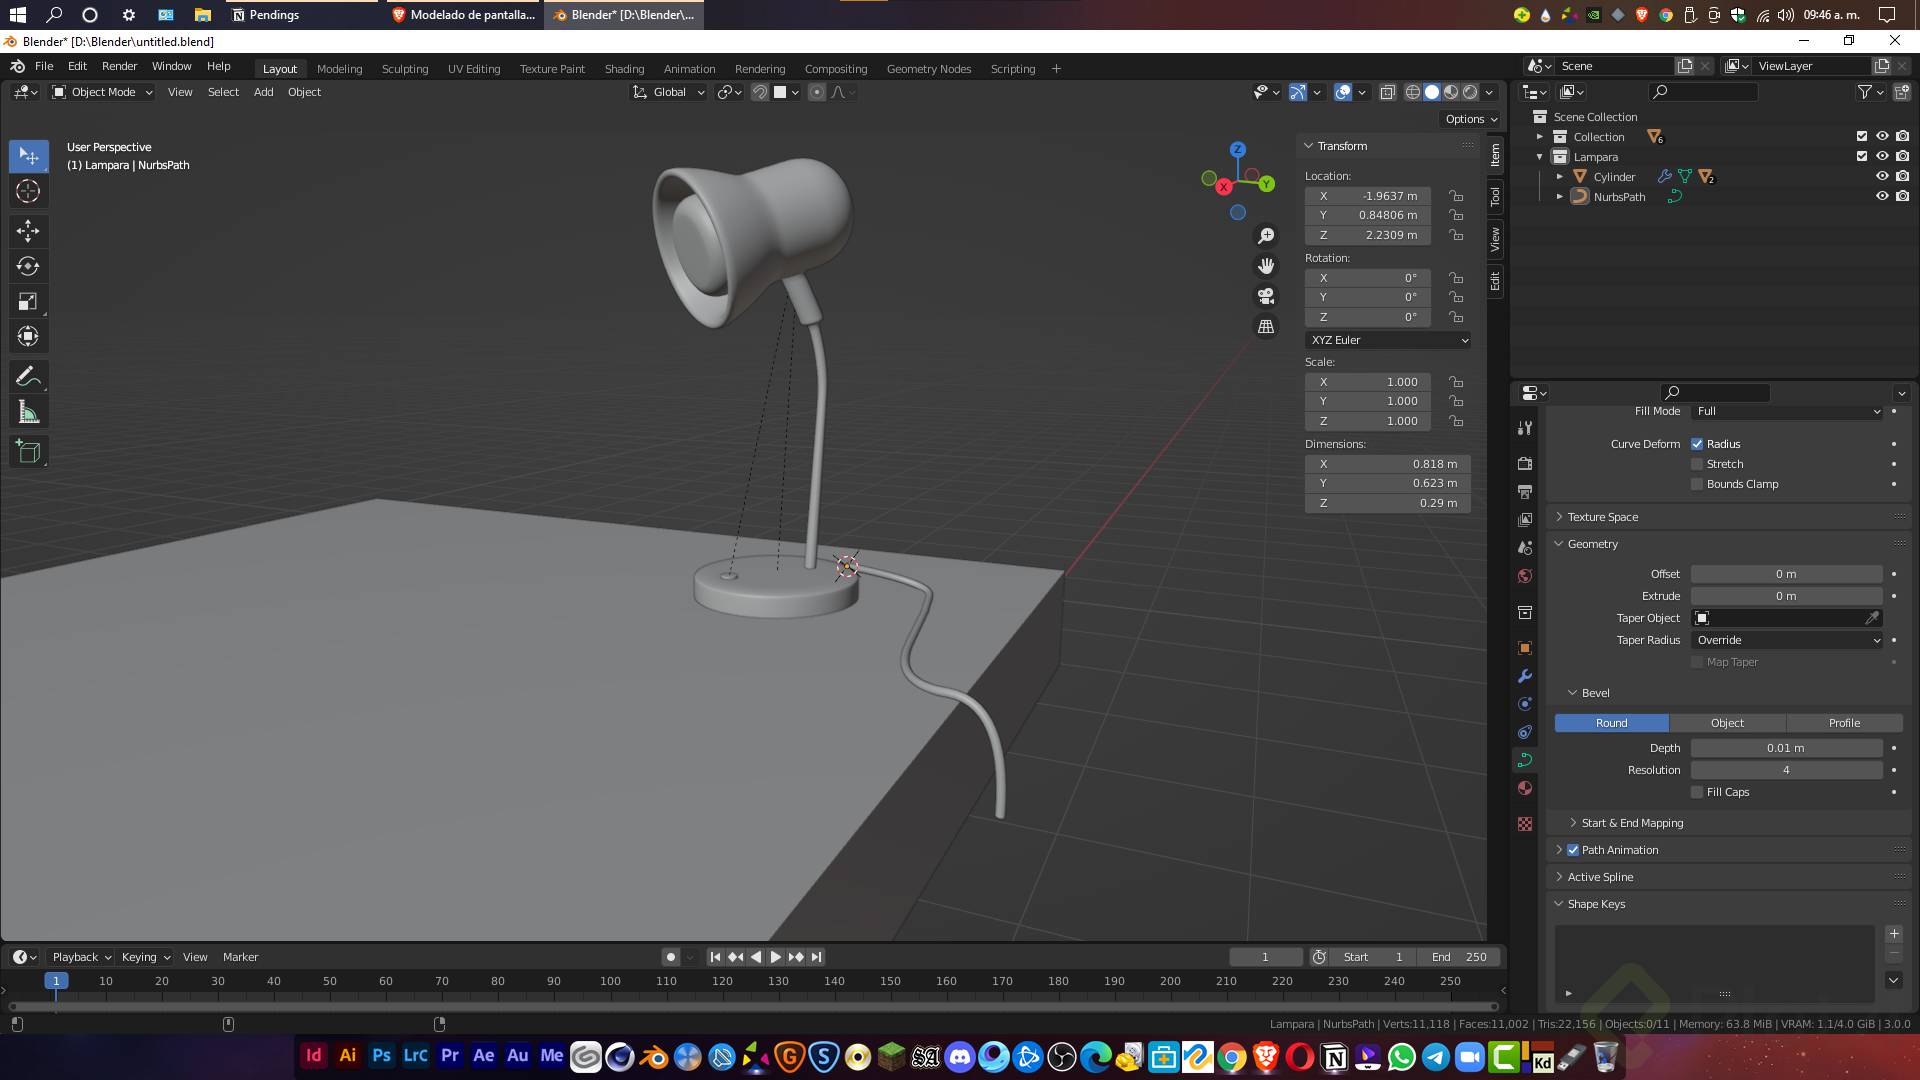
Task: Open the Object Mode dropdown
Action: [x=102, y=92]
